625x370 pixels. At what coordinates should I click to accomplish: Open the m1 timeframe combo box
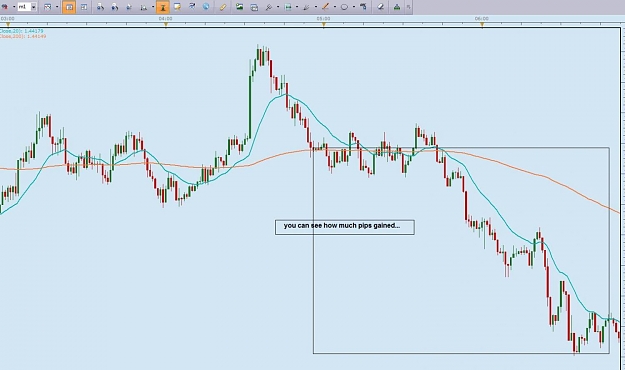point(27,7)
